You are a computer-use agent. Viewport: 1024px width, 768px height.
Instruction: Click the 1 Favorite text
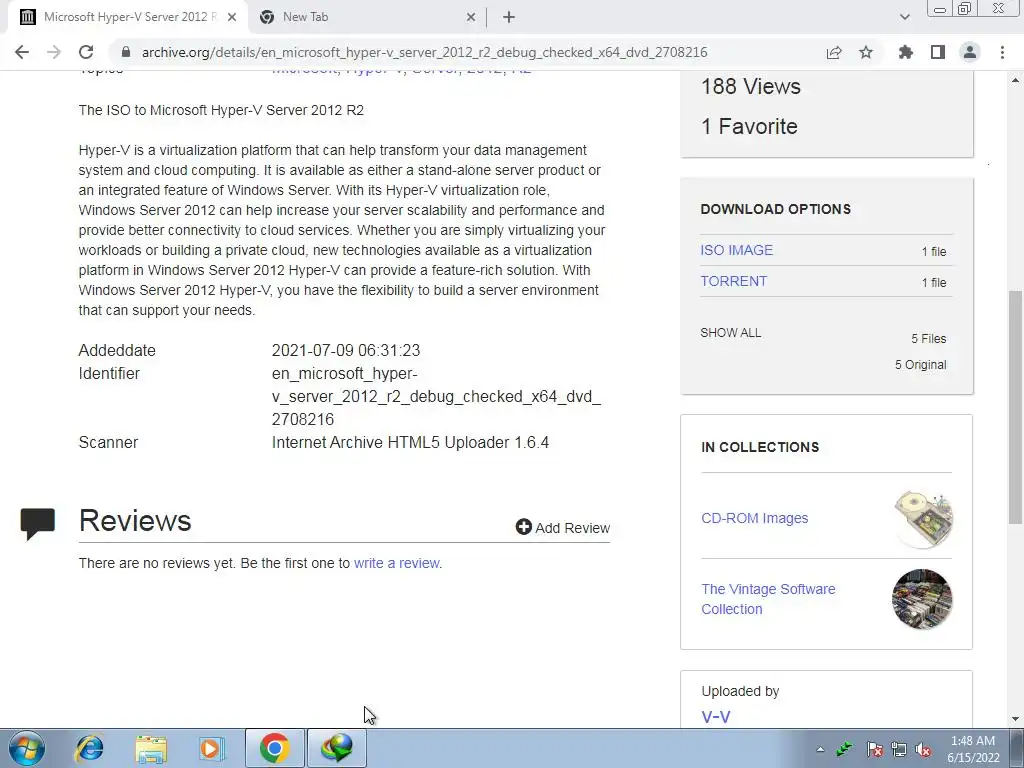(x=749, y=126)
